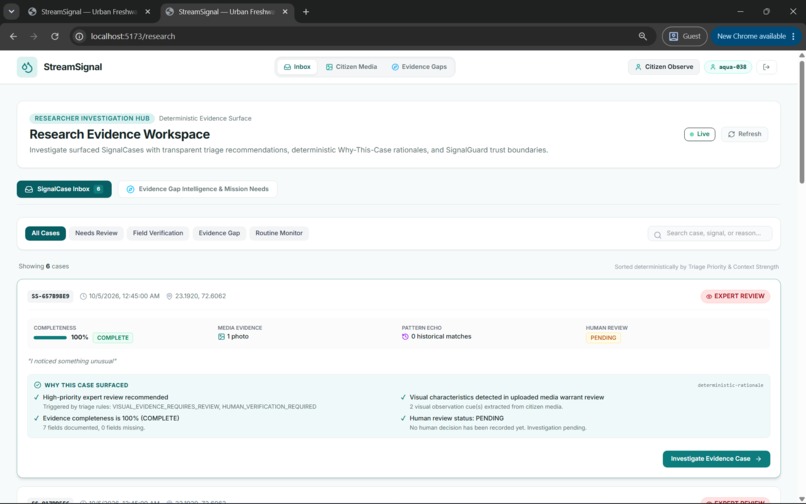Image resolution: width=806 pixels, height=504 pixels.
Task: Click the forward navigation arrow
Action: [34, 37]
